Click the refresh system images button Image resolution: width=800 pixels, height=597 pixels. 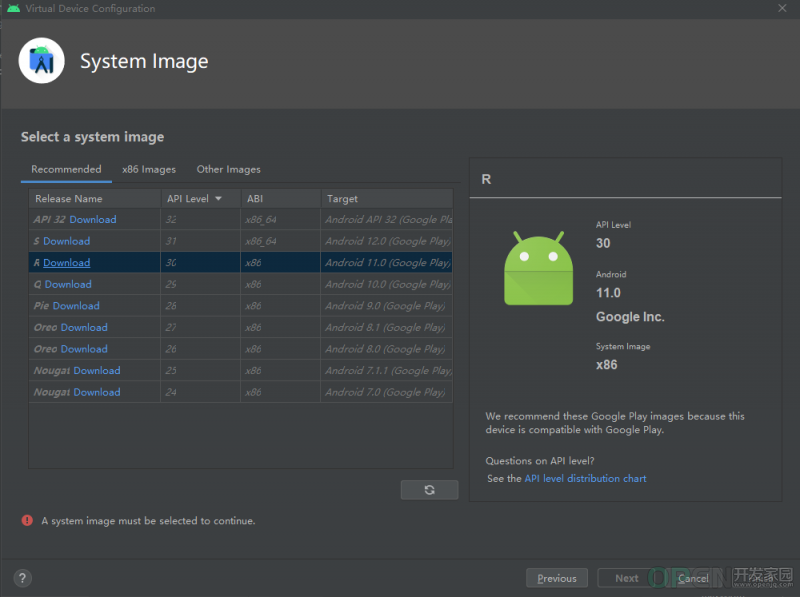pyautogui.click(x=429, y=490)
